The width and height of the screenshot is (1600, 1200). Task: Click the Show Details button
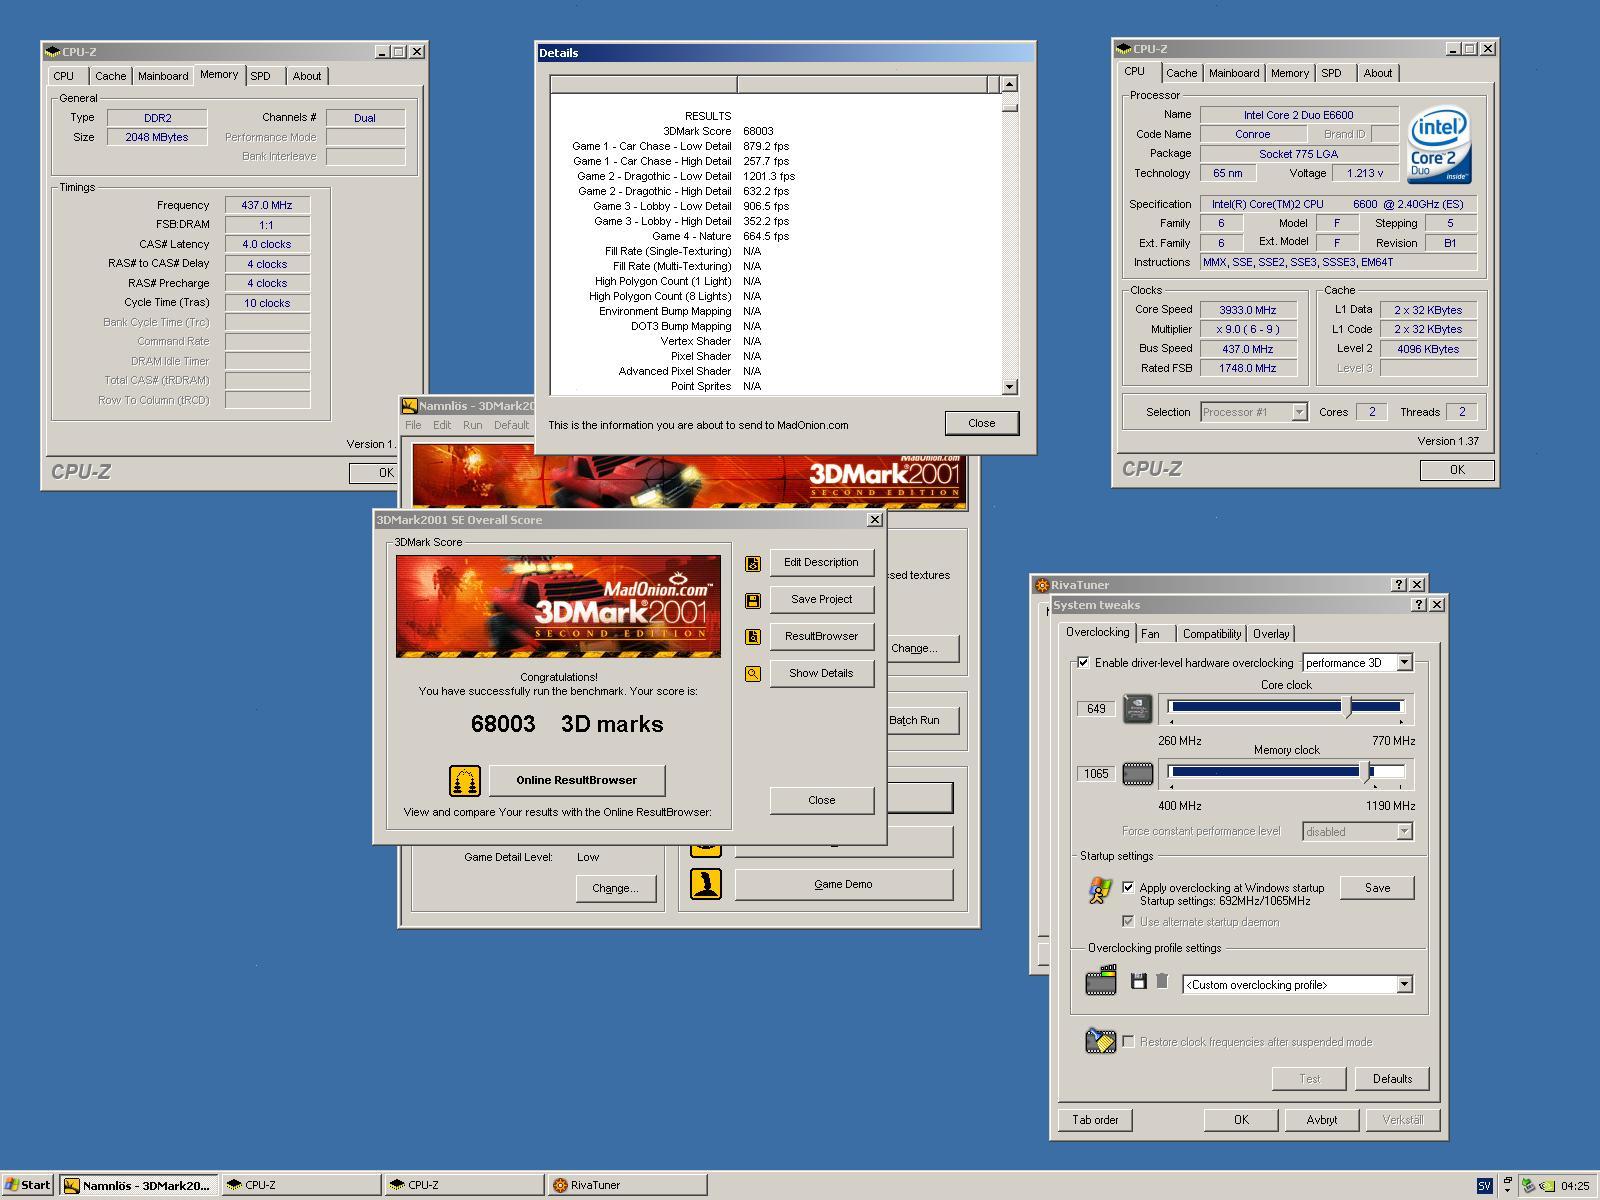coord(821,673)
